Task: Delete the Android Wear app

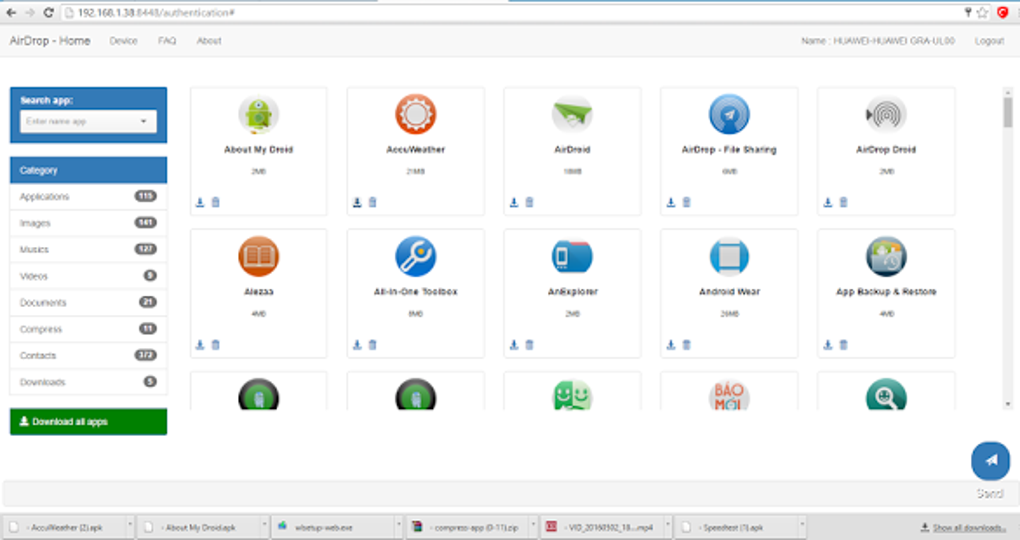Action: pos(686,345)
